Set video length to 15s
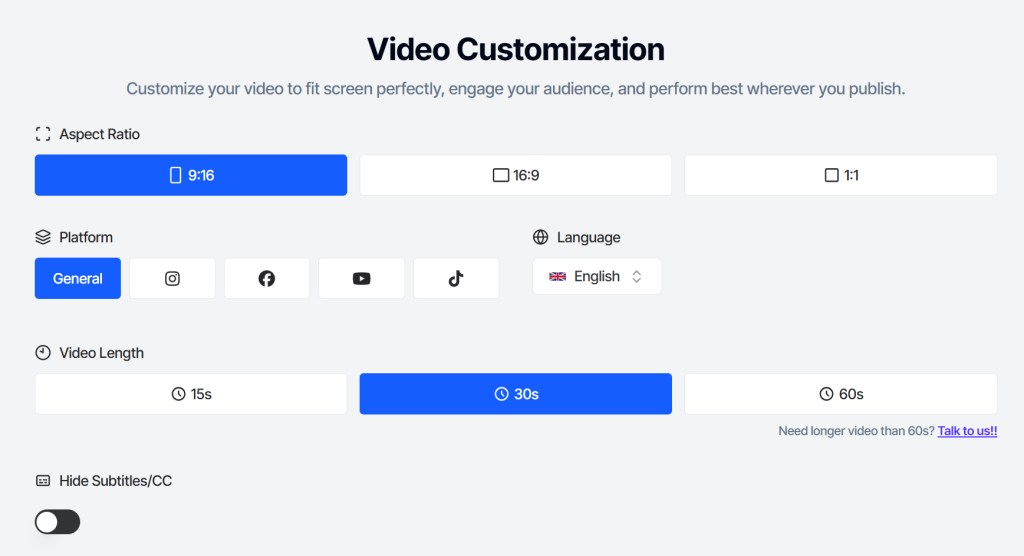The image size is (1024, 556). 191,394
